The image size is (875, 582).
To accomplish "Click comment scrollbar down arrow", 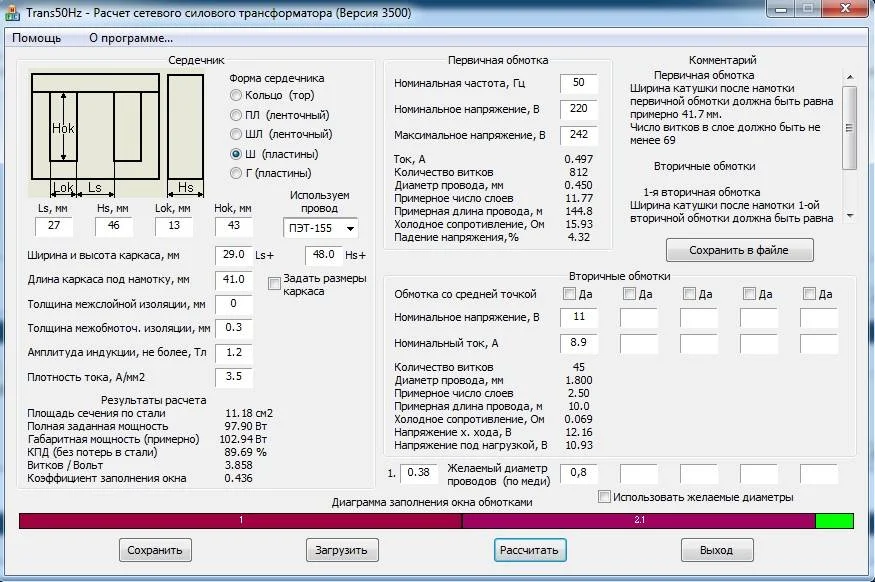I will pos(849,216).
